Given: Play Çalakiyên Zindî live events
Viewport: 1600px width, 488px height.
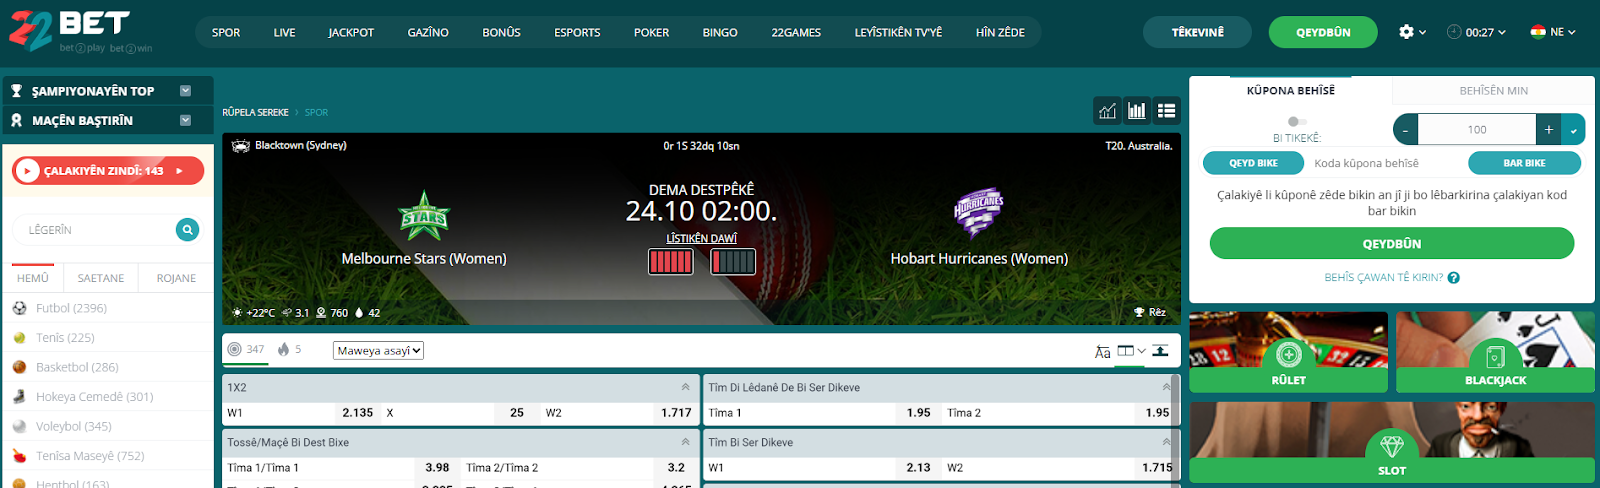Looking at the screenshot, I should point(108,171).
